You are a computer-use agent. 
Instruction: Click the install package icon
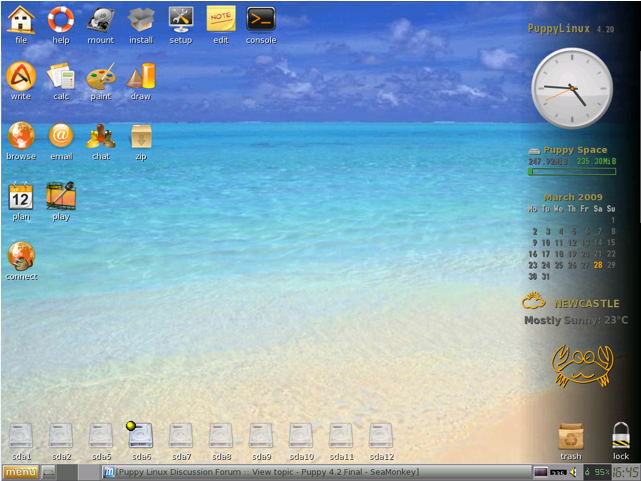click(x=141, y=20)
